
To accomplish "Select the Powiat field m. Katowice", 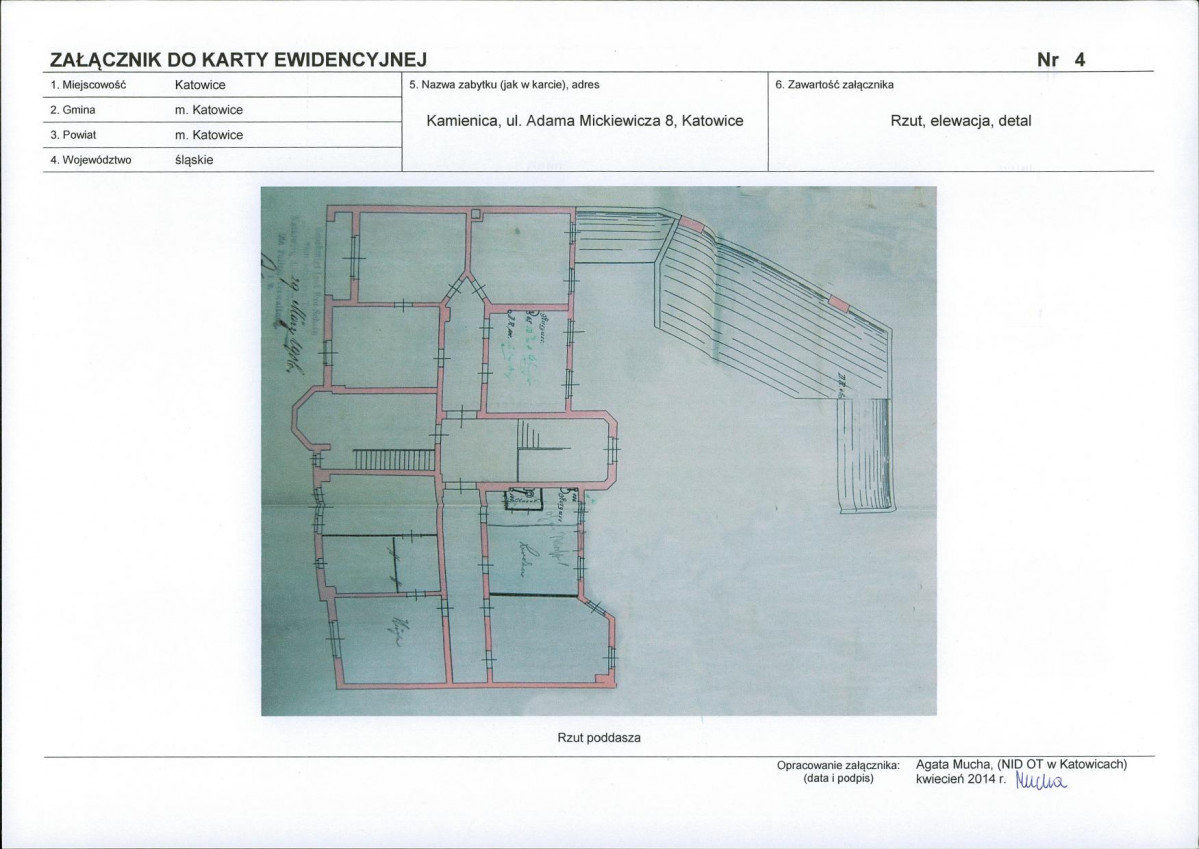I will point(209,135).
